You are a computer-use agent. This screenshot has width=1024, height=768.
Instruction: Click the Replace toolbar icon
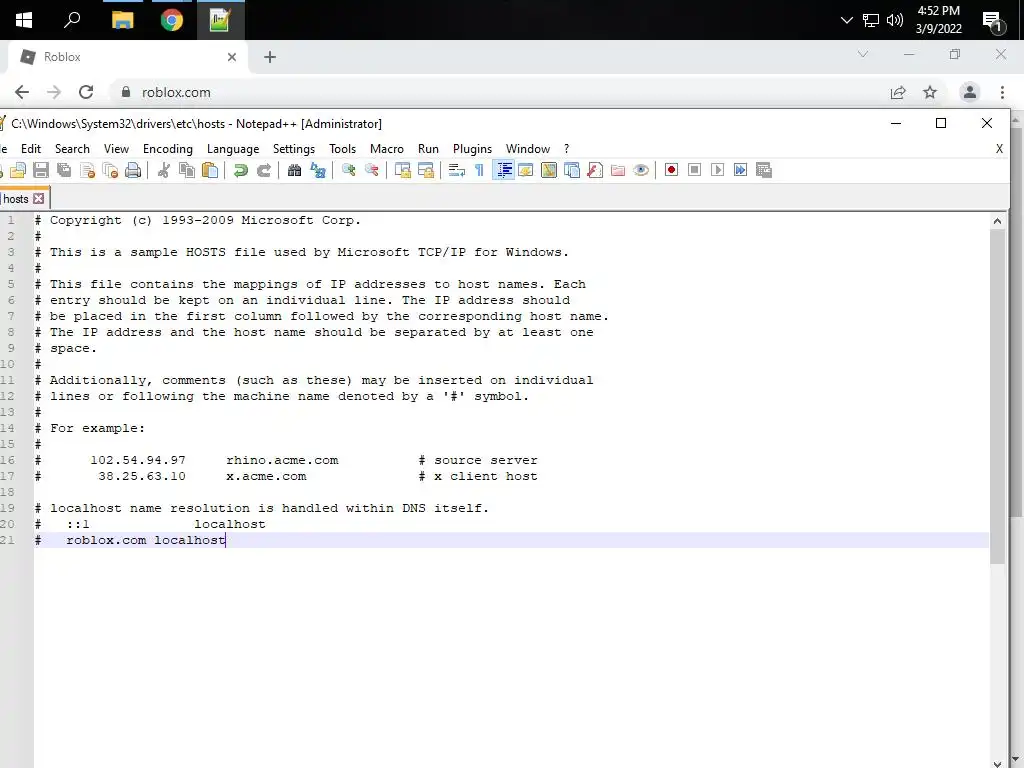[x=318, y=170]
